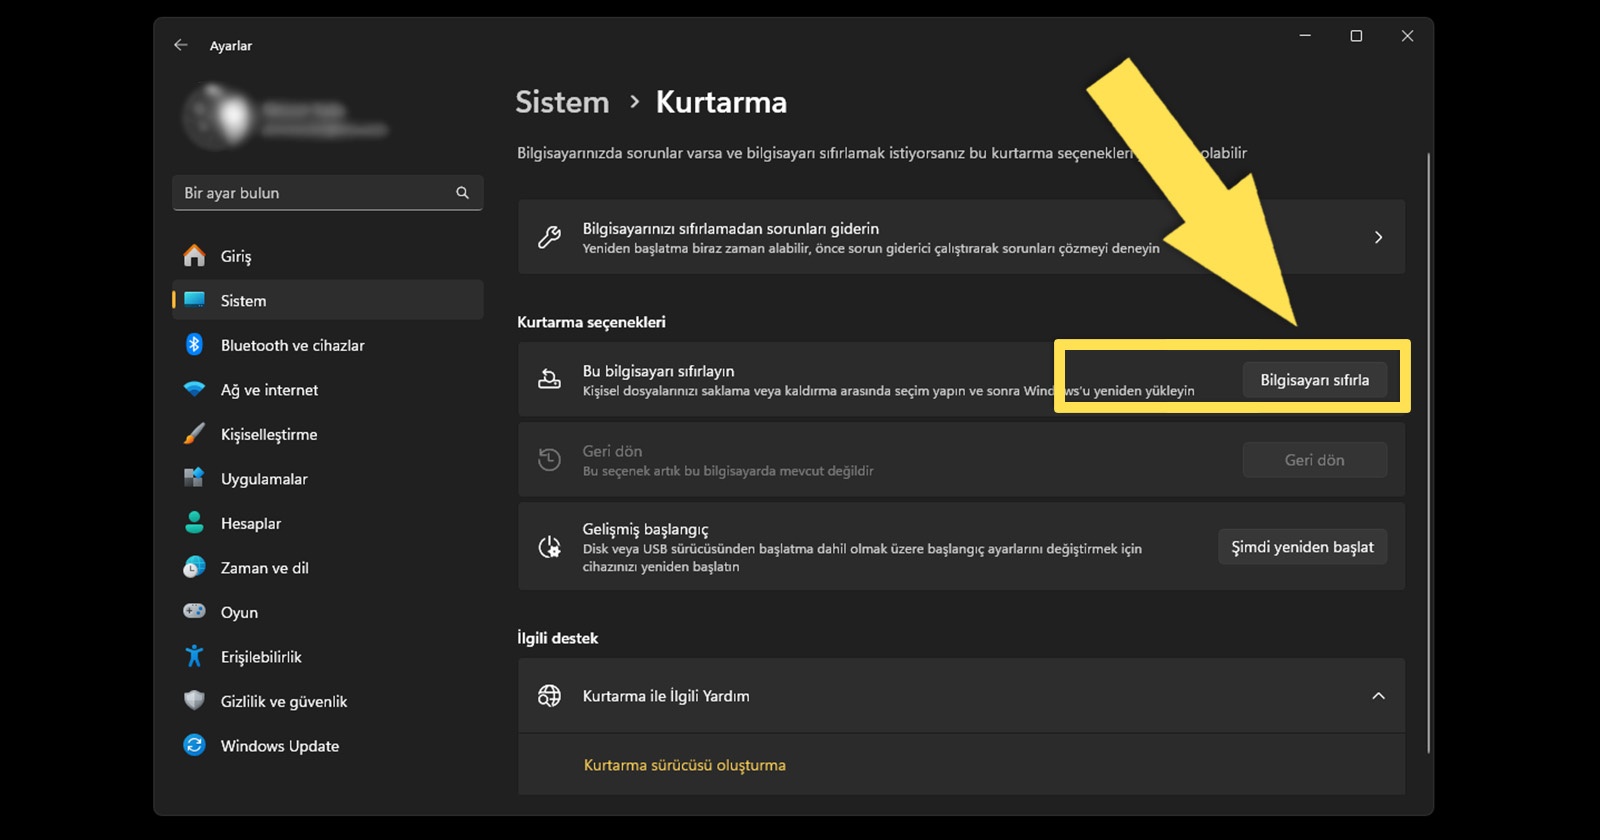Click the Bilgisayarı sıfırla button
The height and width of the screenshot is (840, 1600).
[x=1314, y=380]
